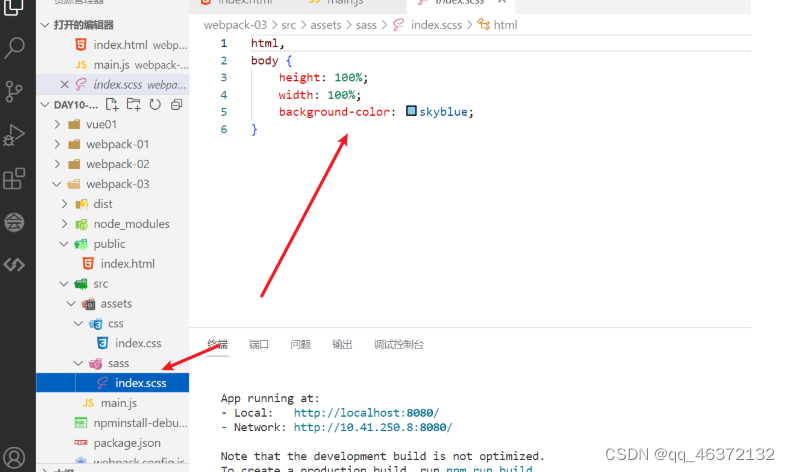This screenshot has height=472, width=790.
Task: Switch to the 终端 panel tab
Action: tap(217, 345)
